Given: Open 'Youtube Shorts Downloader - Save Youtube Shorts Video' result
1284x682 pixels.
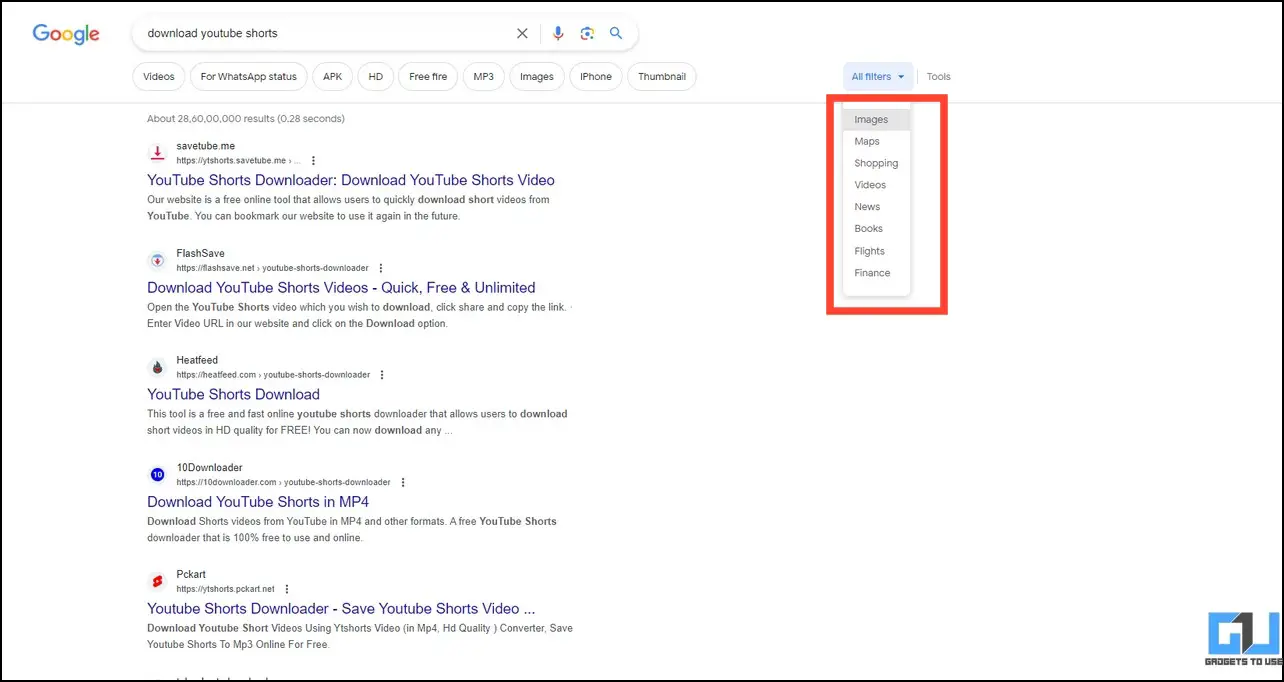Looking at the screenshot, I should (341, 609).
